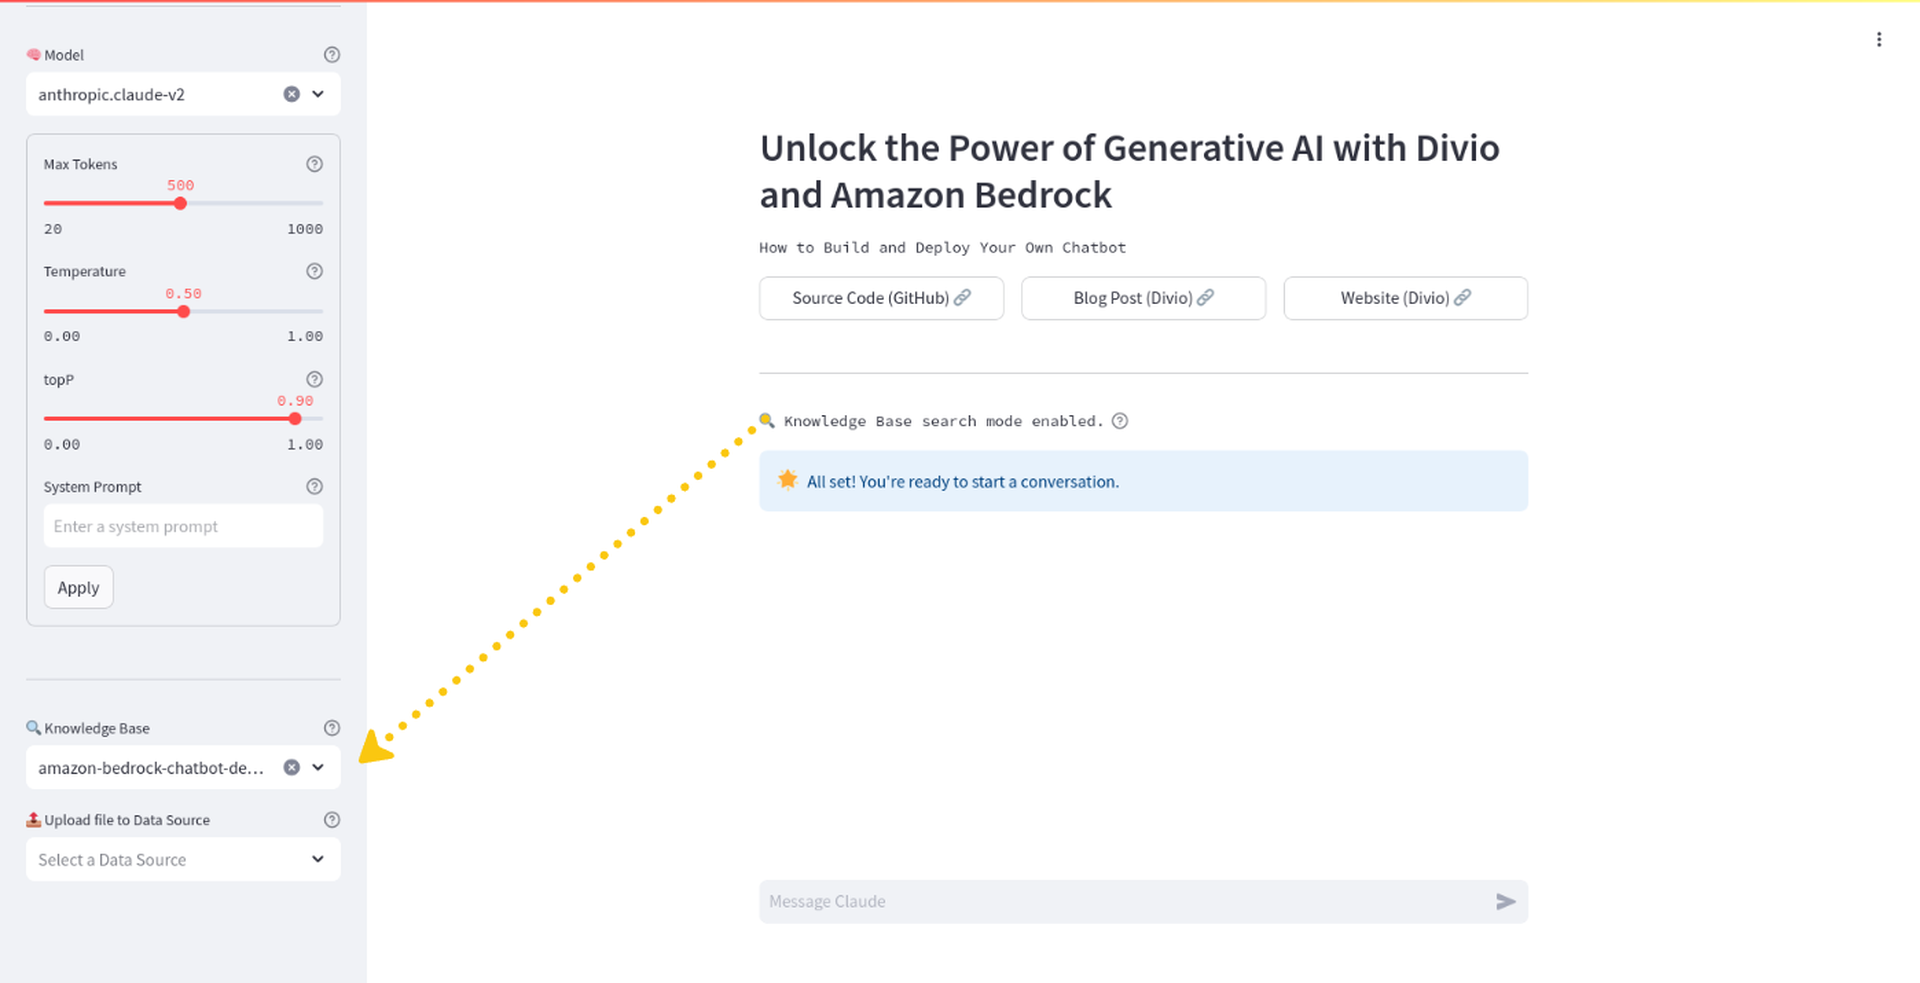Expand the Knowledge Base dropdown
The image size is (1920, 983).
click(318, 767)
